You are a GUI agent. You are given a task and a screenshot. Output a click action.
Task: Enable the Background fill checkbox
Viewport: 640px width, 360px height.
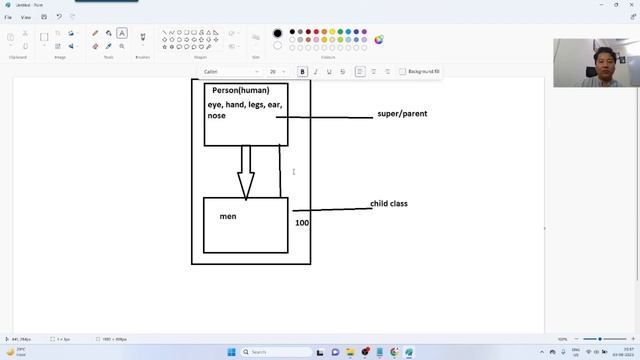[x=402, y=71]
